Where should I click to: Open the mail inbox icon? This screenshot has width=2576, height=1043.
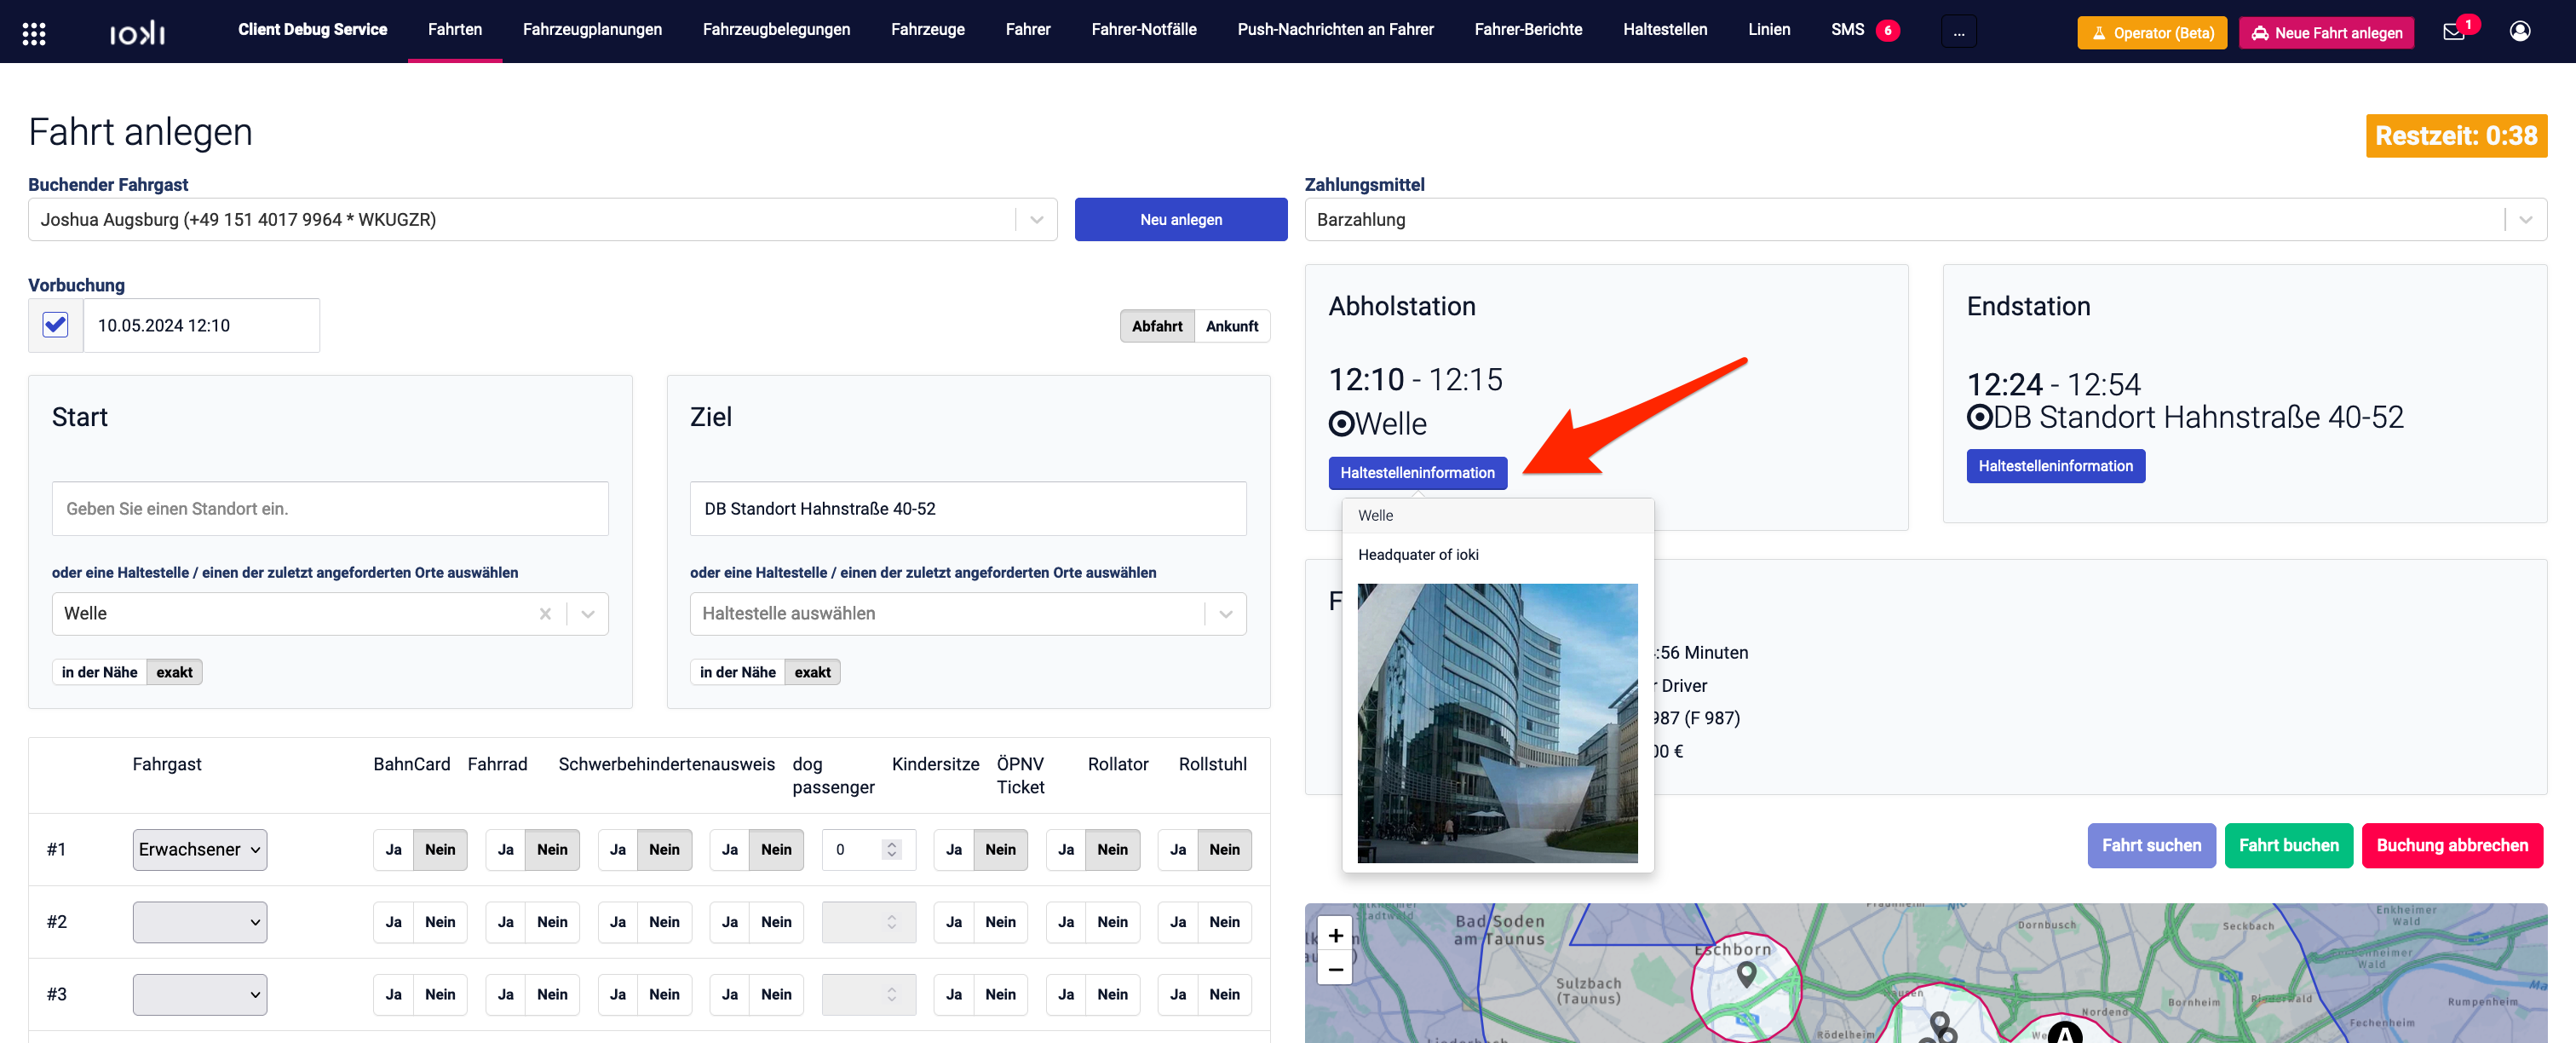click(2454, 32)
